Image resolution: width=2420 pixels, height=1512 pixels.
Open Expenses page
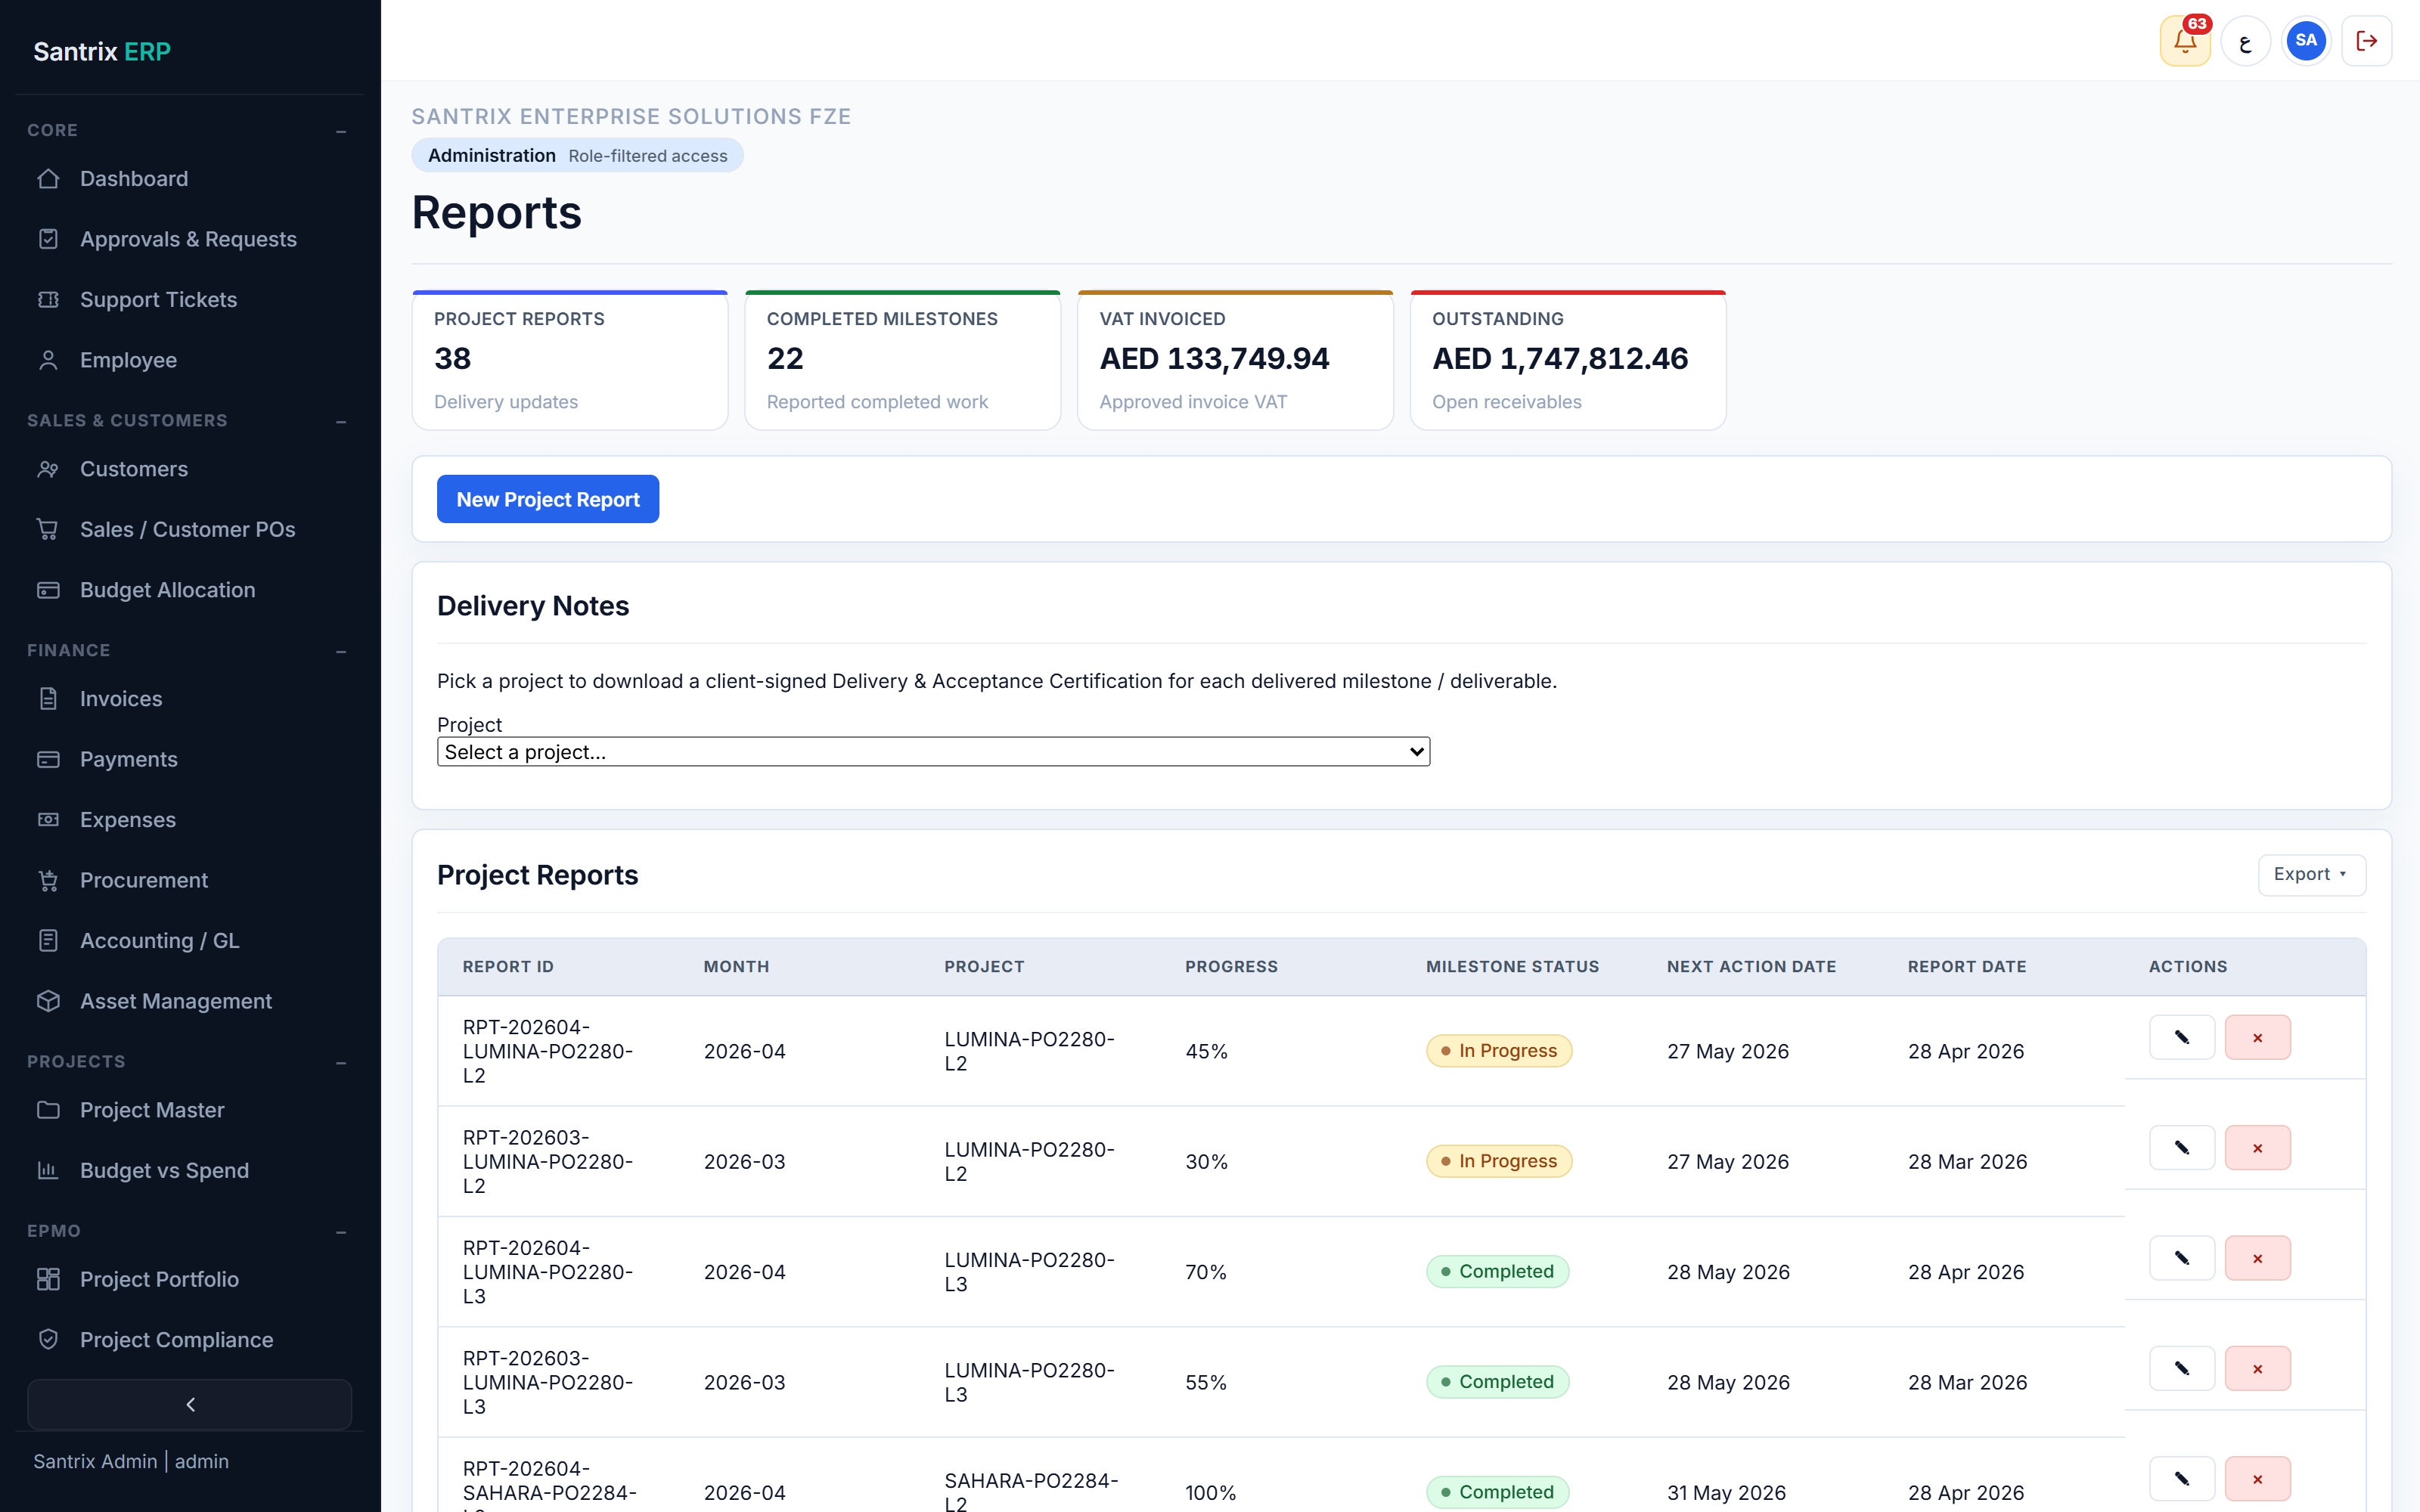(x=190, y=820)
